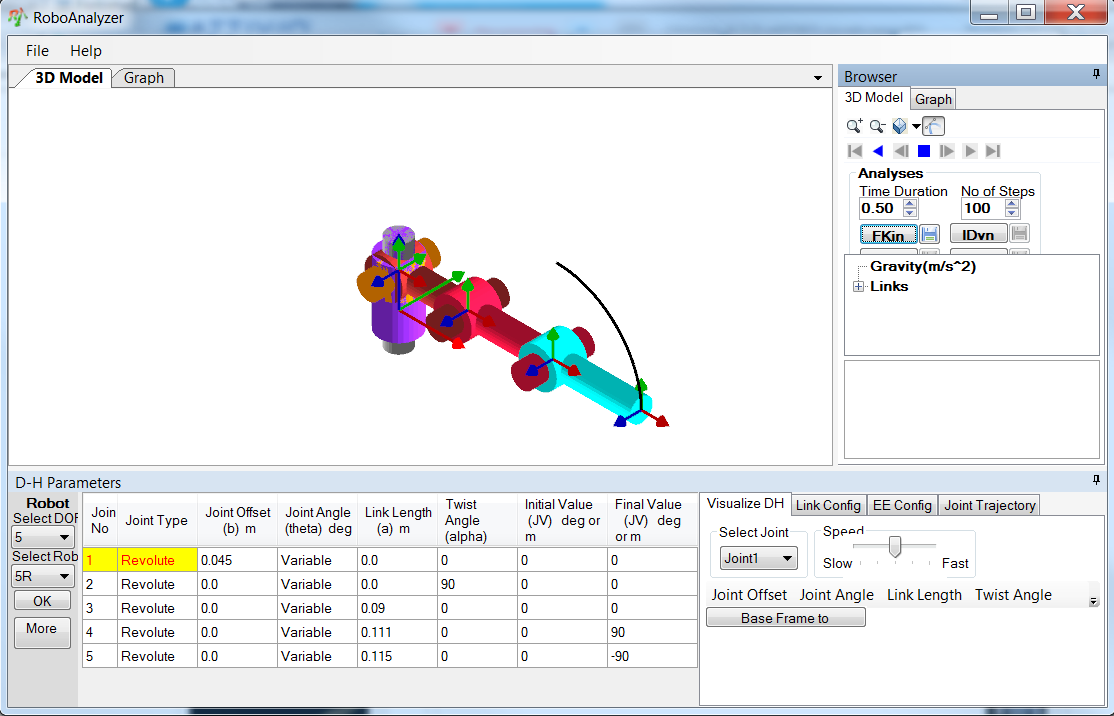The image size is (1114, 716).
Task: Play the animation in reverse
Action: (878, 151)
